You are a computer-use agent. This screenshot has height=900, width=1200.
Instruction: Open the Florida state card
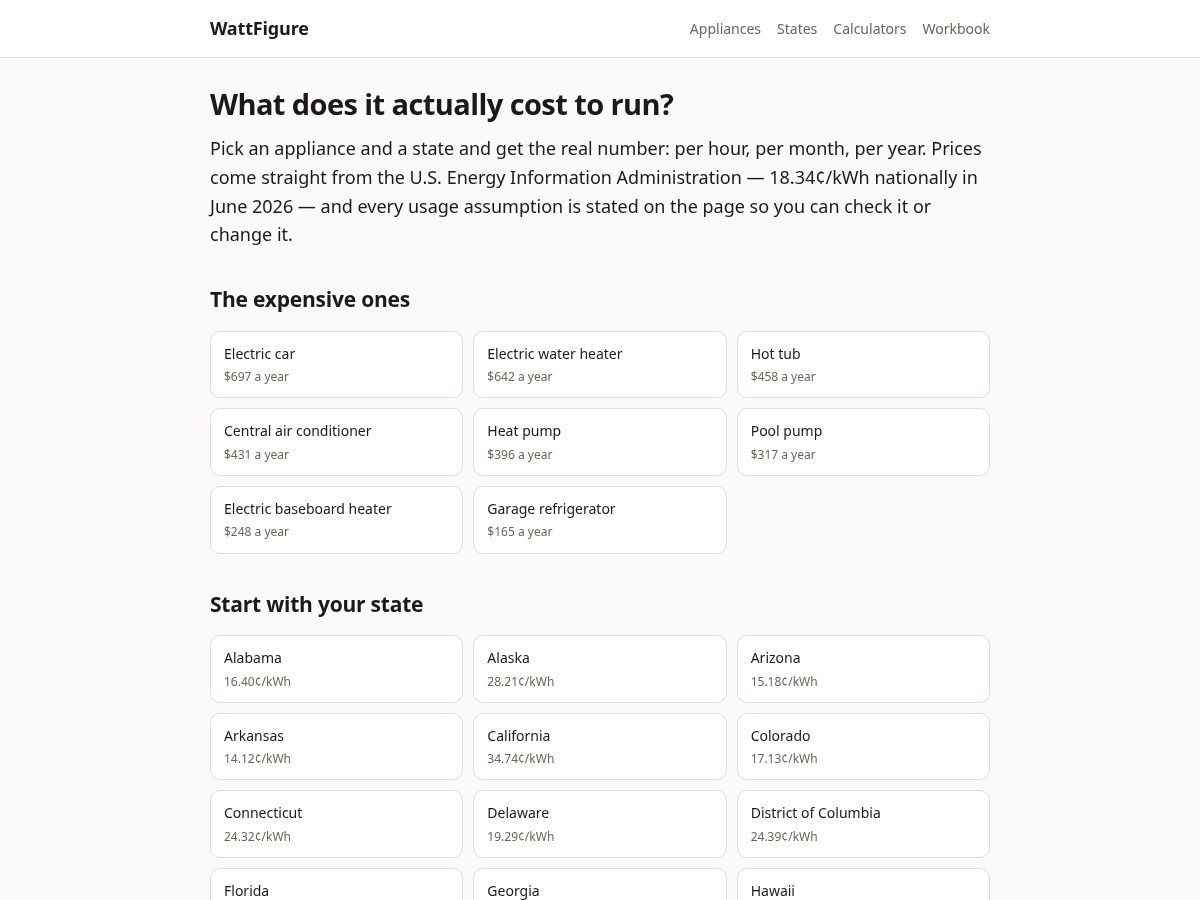(336, 884)
